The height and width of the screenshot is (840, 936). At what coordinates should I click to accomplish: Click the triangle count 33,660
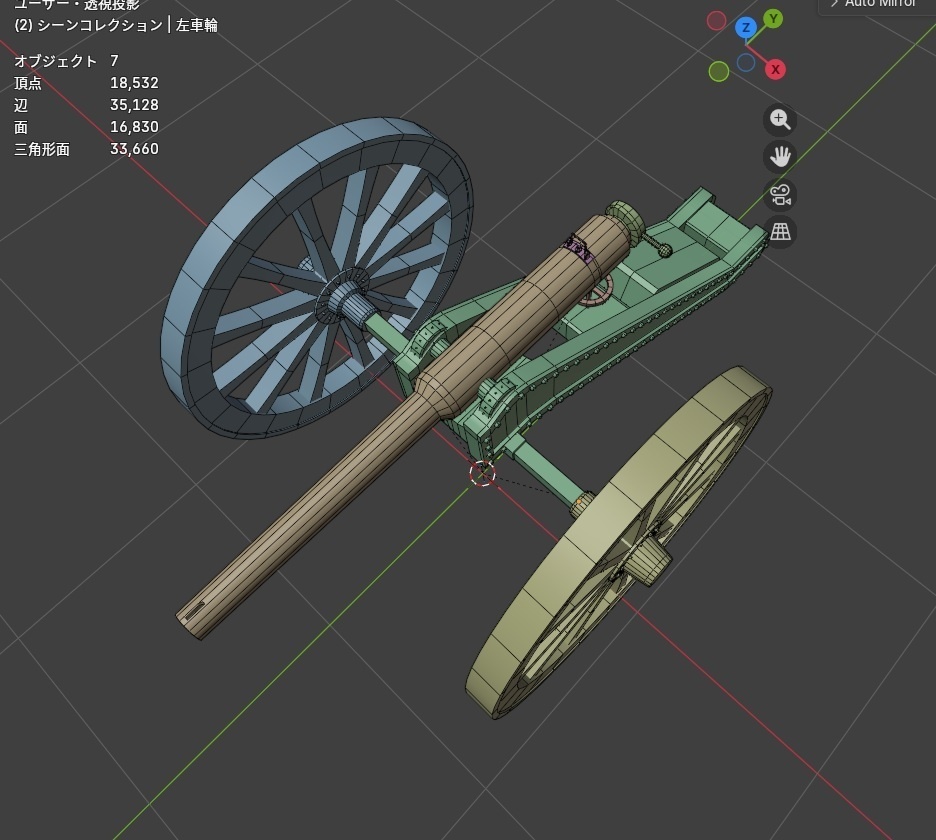pos(134,149)
